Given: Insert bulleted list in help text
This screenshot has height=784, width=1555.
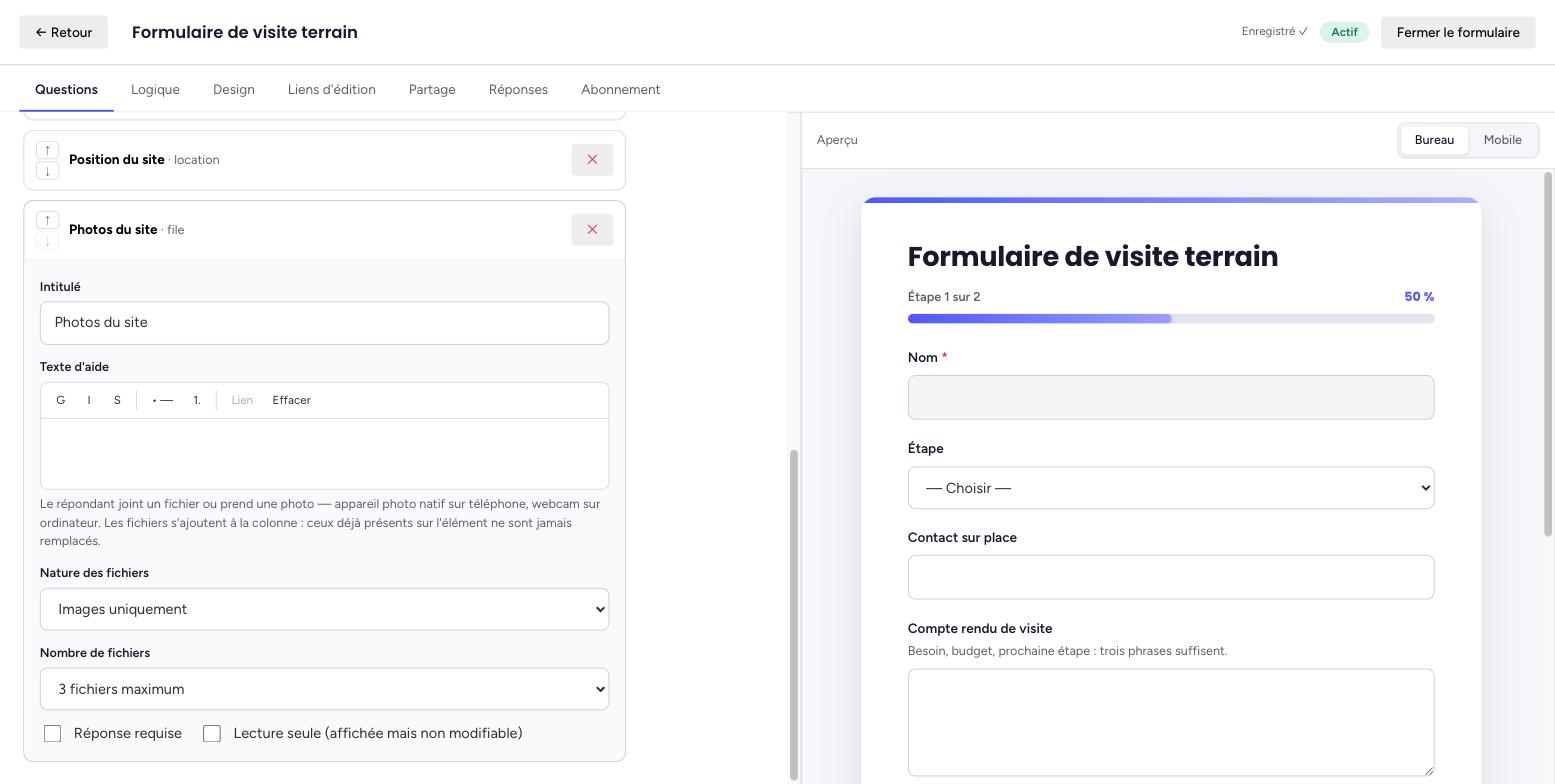Looking at the screenshot, I should point(162,400).
